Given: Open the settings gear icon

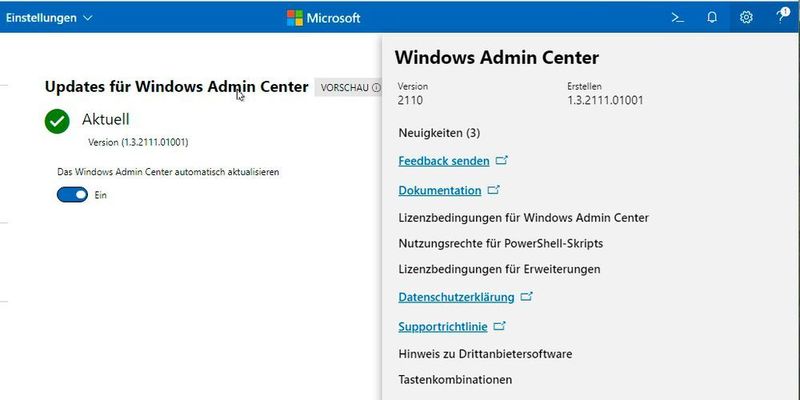Looking at the screenshot, I should click(x=746, y=17).
